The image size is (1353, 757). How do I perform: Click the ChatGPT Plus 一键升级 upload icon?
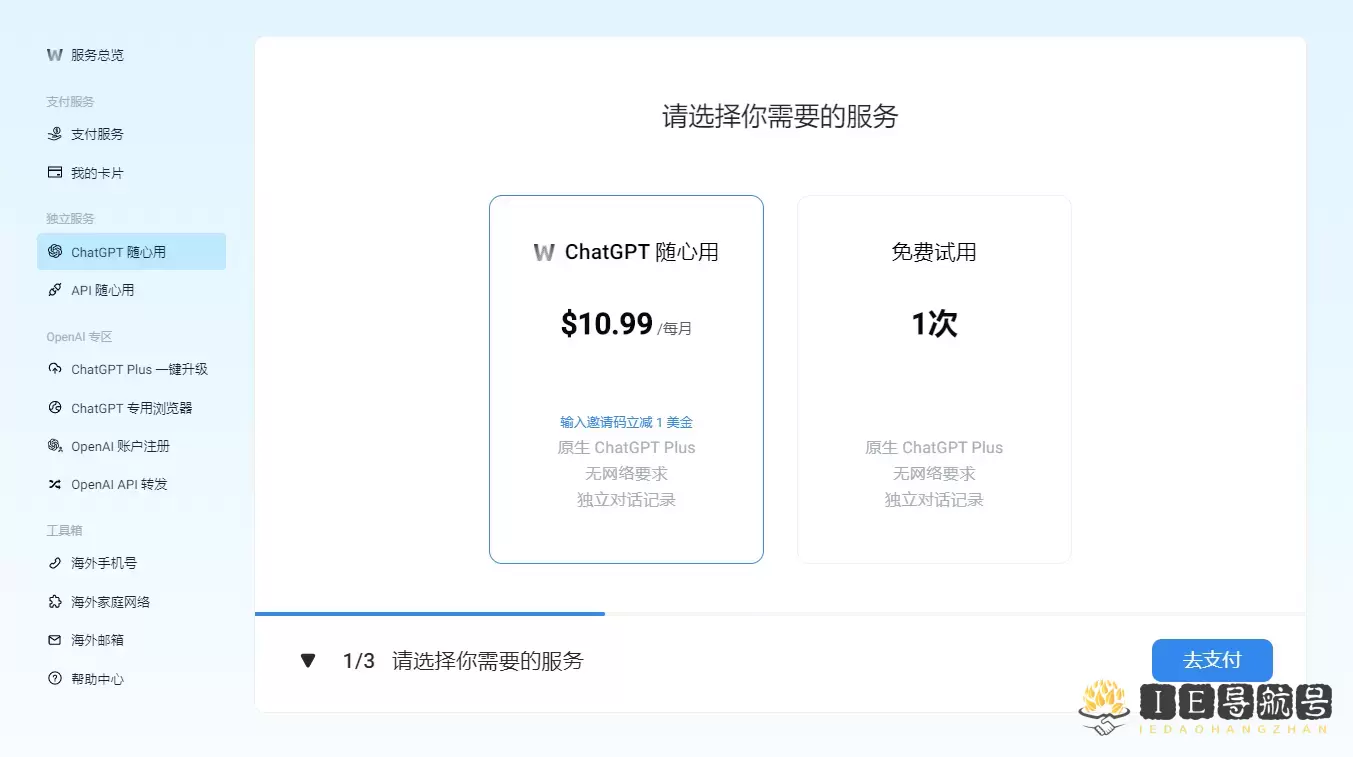pos(55,369)
